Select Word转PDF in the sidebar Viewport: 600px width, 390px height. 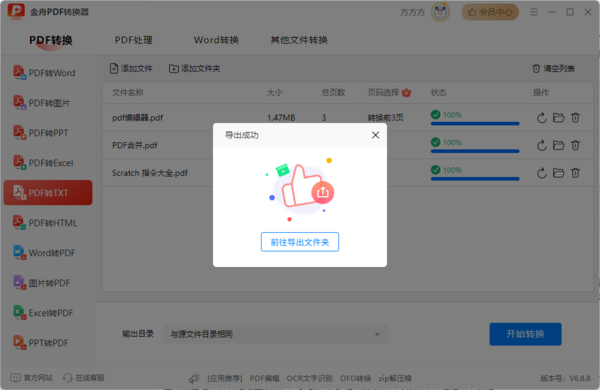pyautogui.click(x=48, y=253)
